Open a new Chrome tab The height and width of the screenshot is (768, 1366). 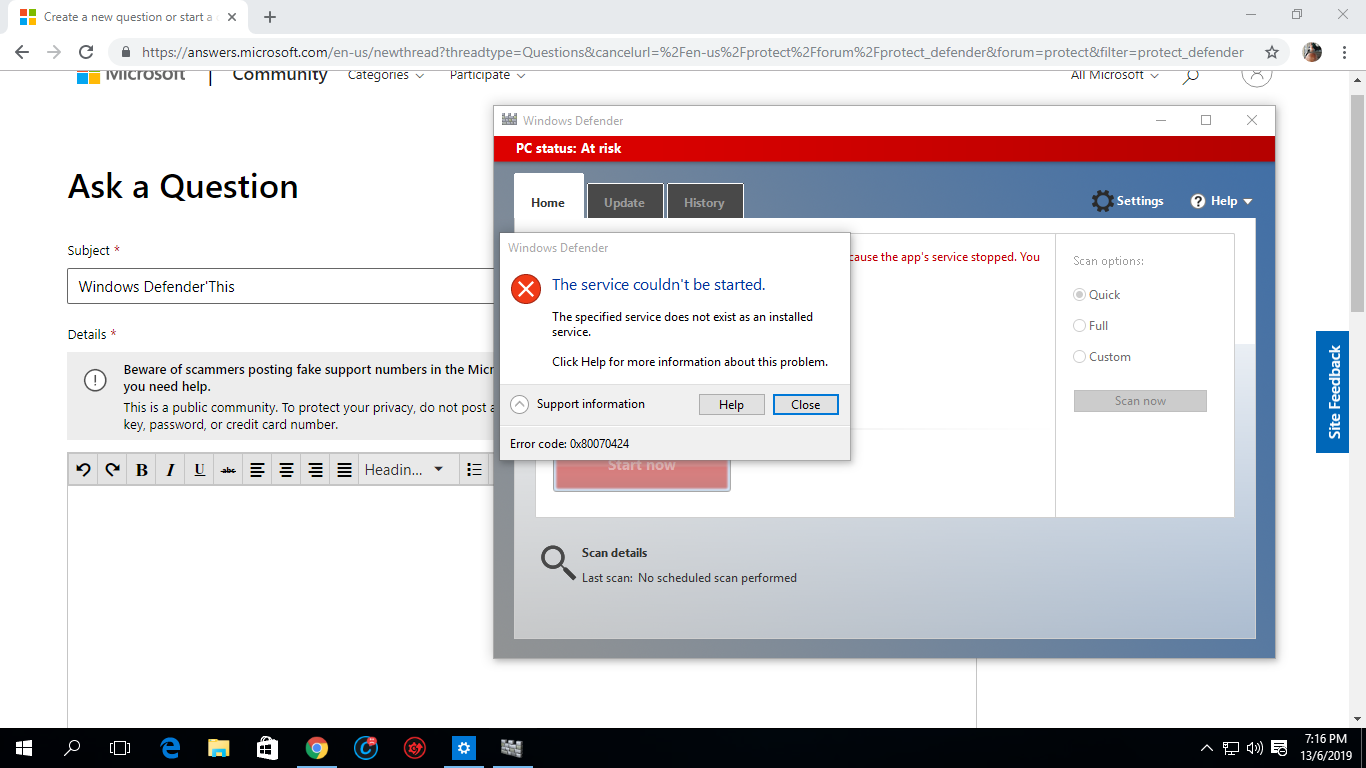(269, 17)
